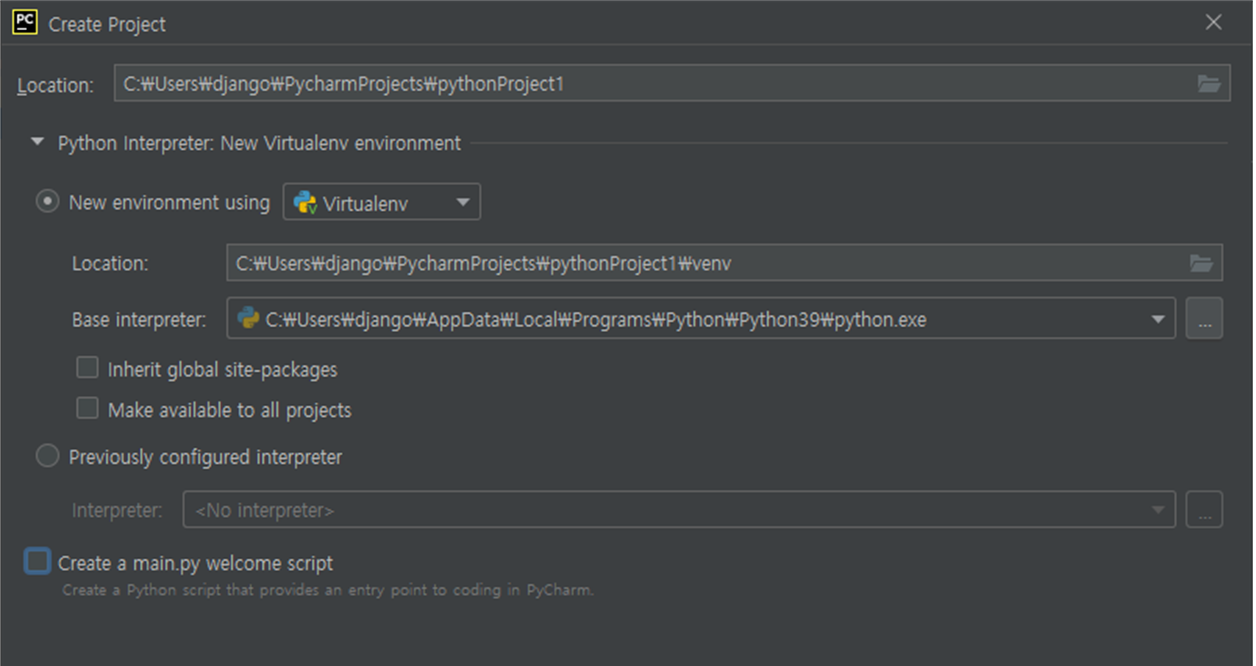1256x666 pixels.
Task: Click the top project Location label
Action: (56, 85)
